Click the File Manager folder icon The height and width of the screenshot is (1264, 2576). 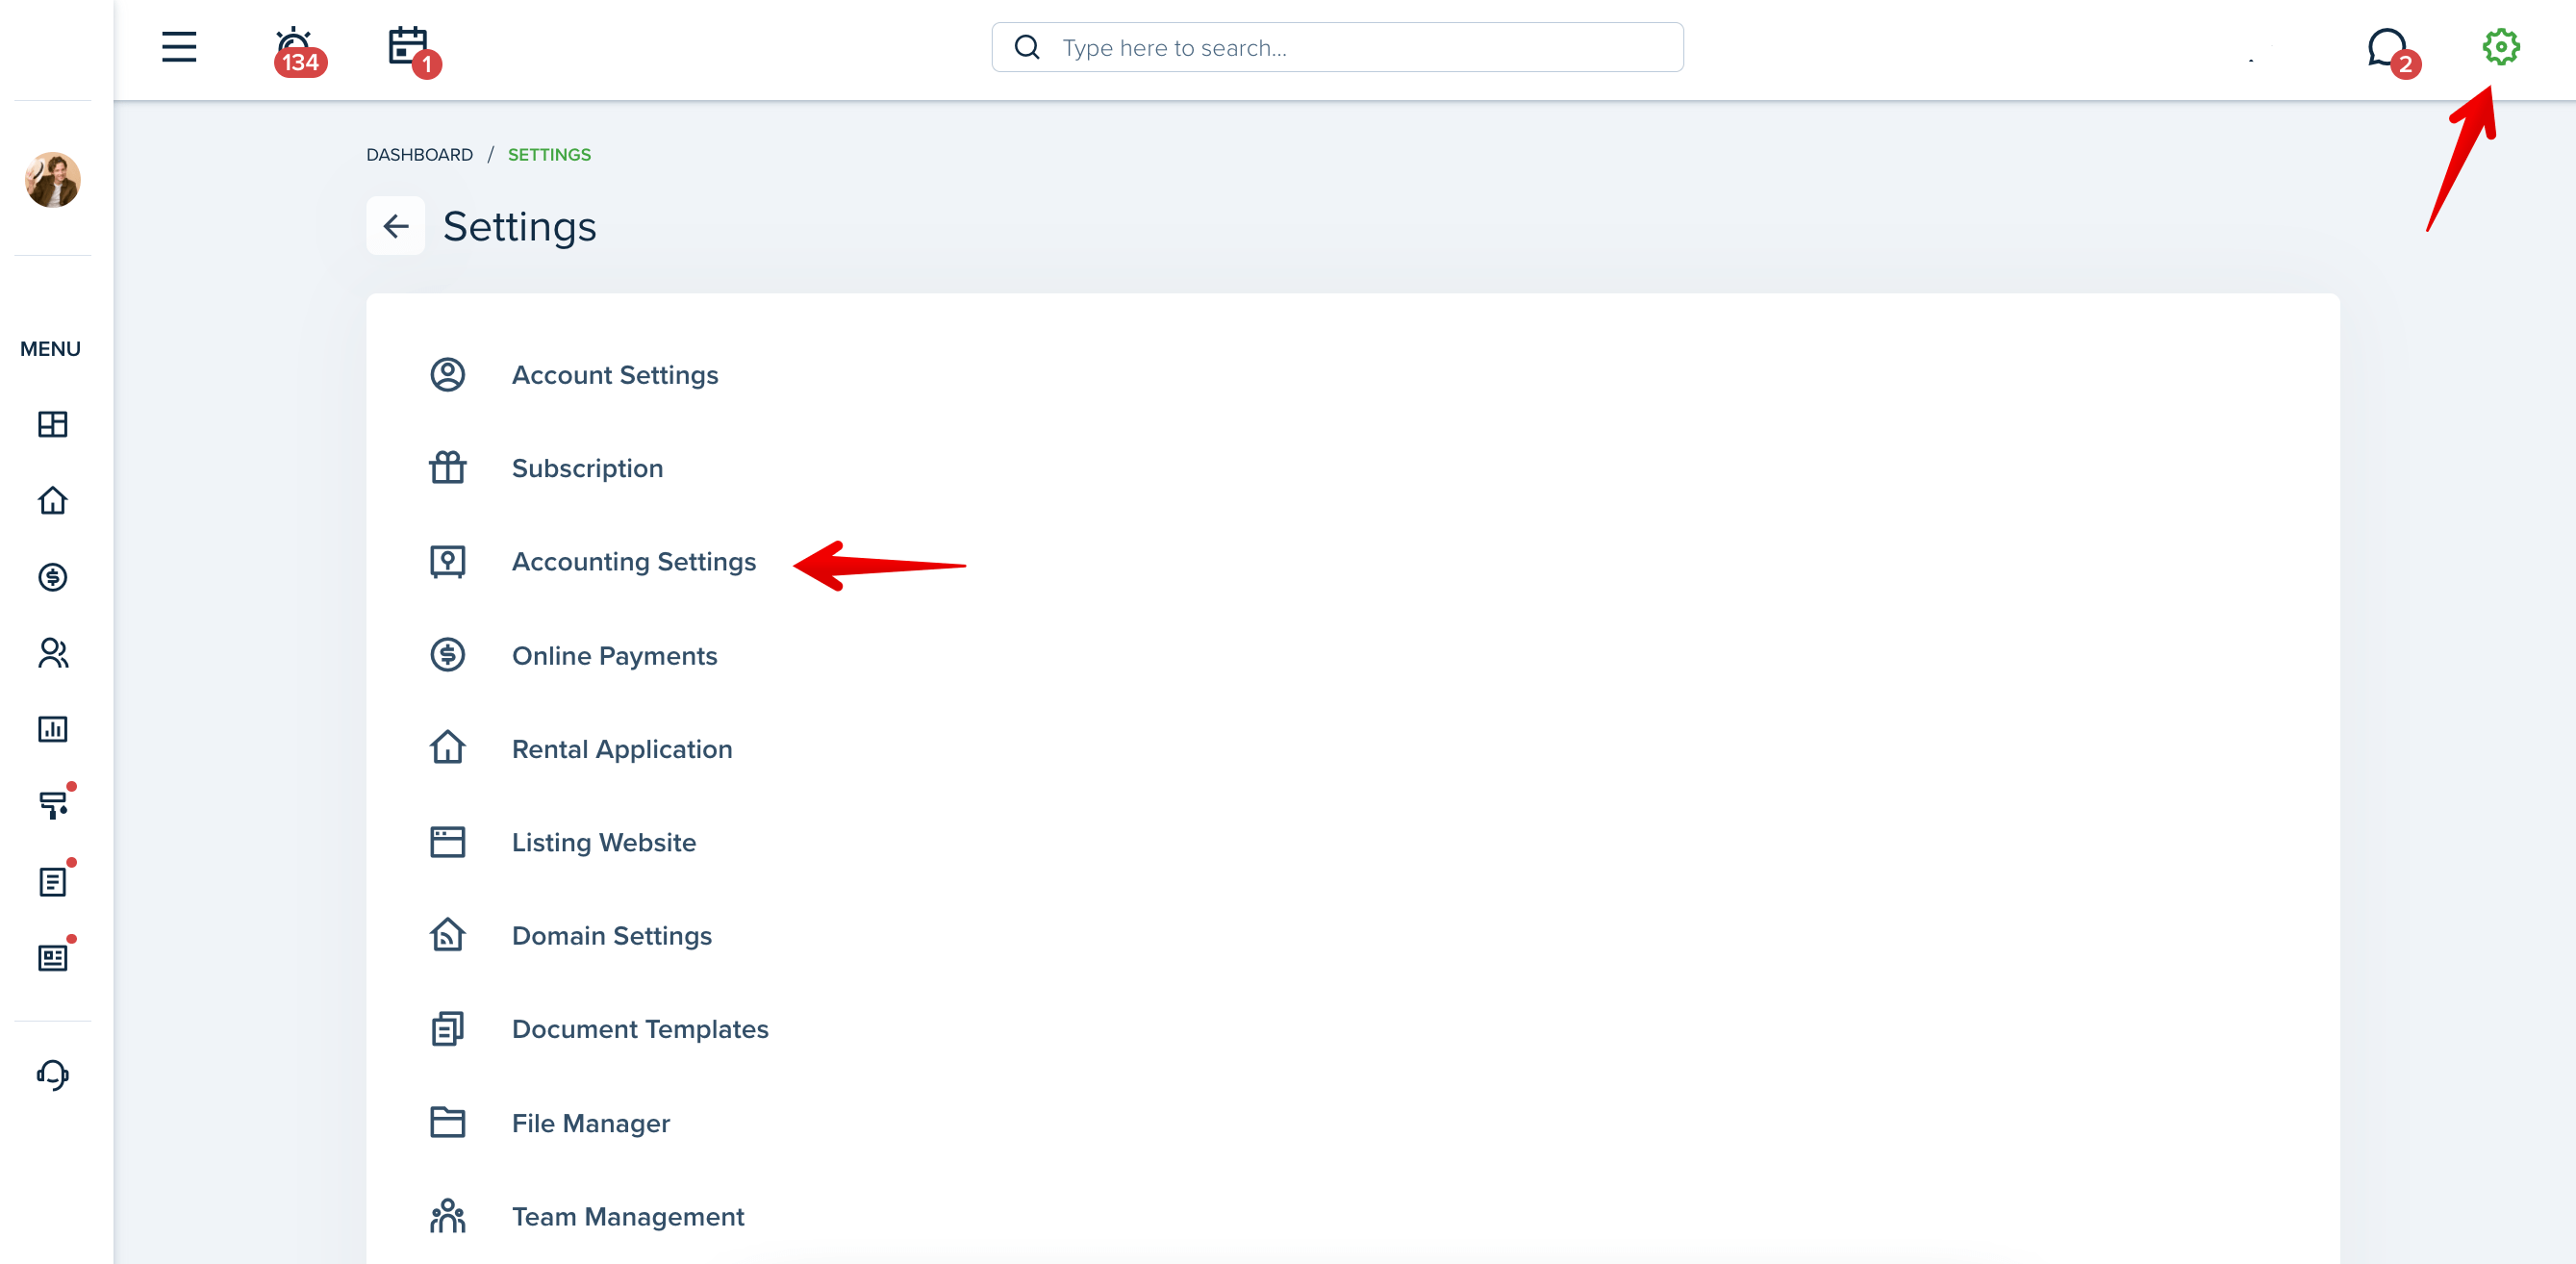(448, 1122)
